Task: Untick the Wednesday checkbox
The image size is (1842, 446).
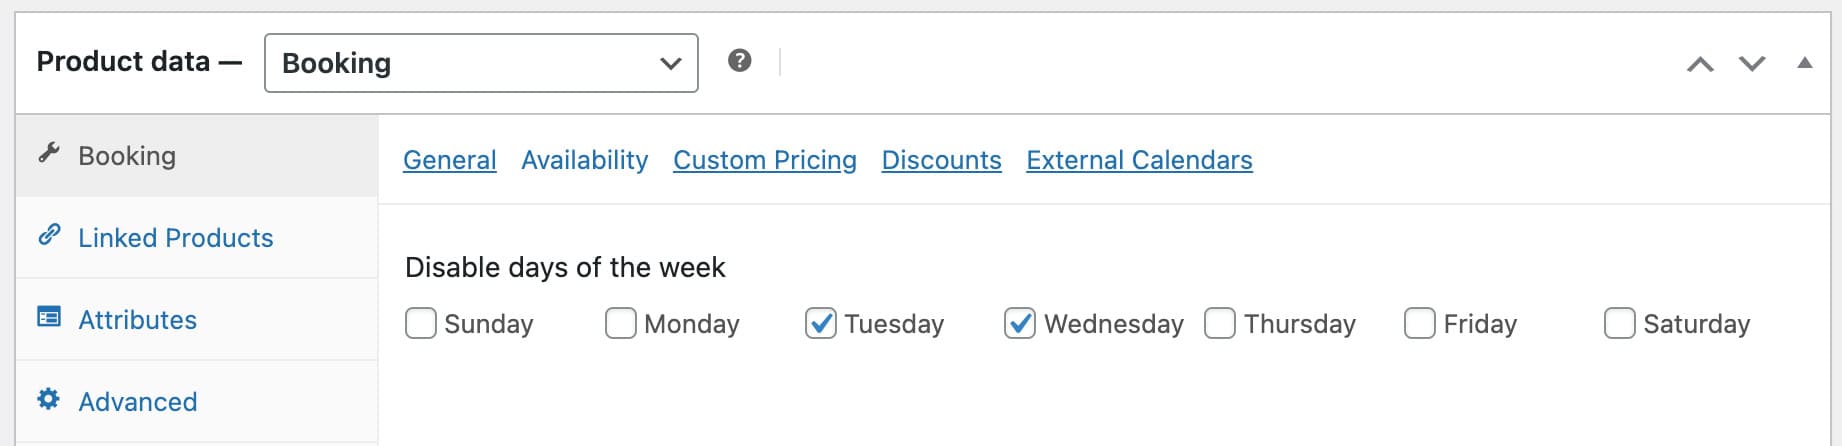Action: click(x=1020, y=323)
